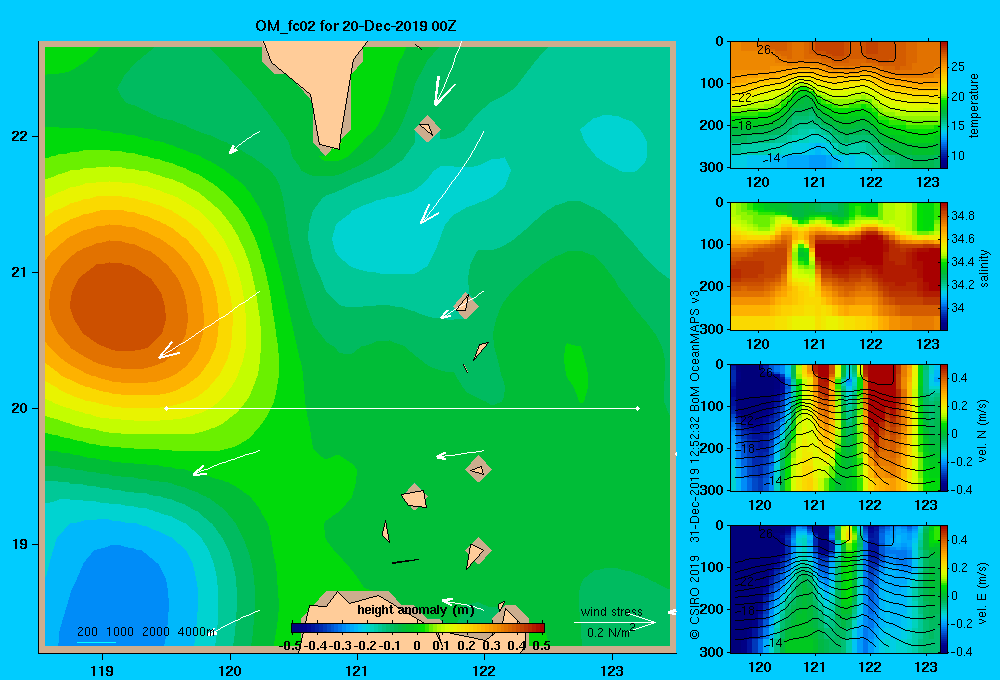
Task: Click the '34.8' tick on salinity scale
Action: coord(963,216)
